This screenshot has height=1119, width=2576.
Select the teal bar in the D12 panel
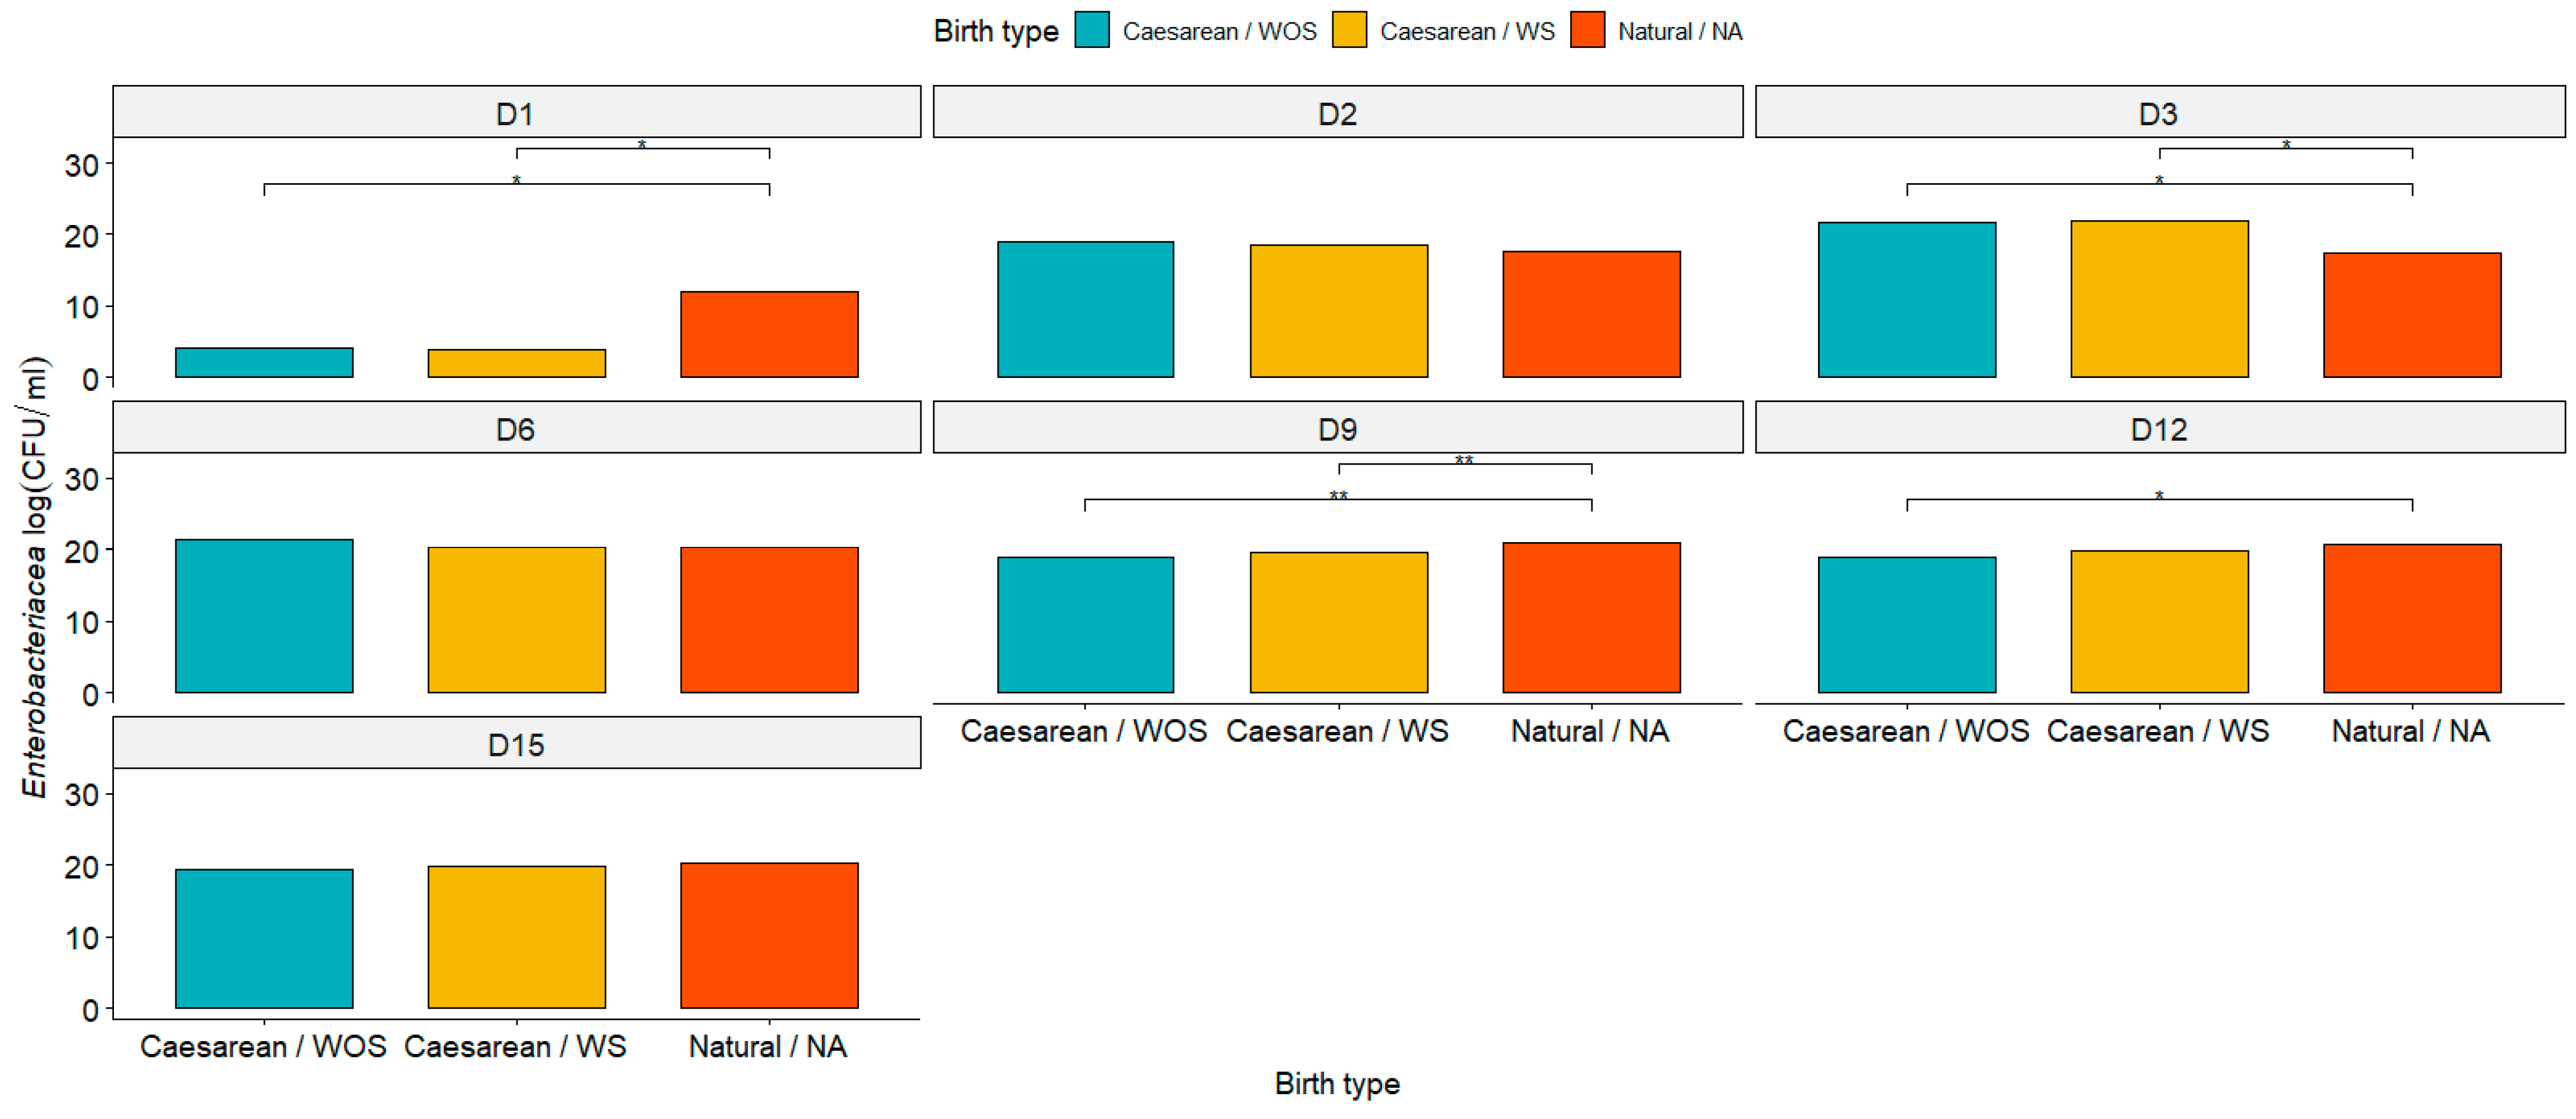[x=1906, y=624]
